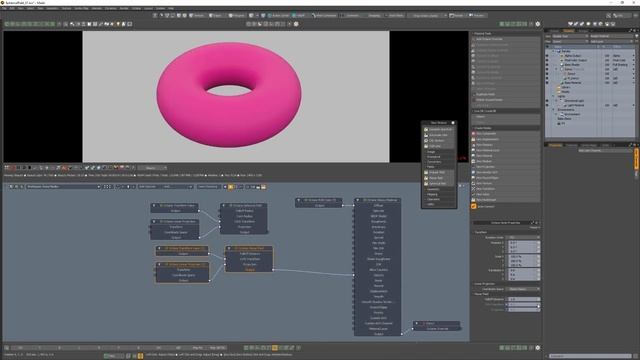
Task: Click the orange vertical tab on the right edge
Action: (x=636, y=160)
